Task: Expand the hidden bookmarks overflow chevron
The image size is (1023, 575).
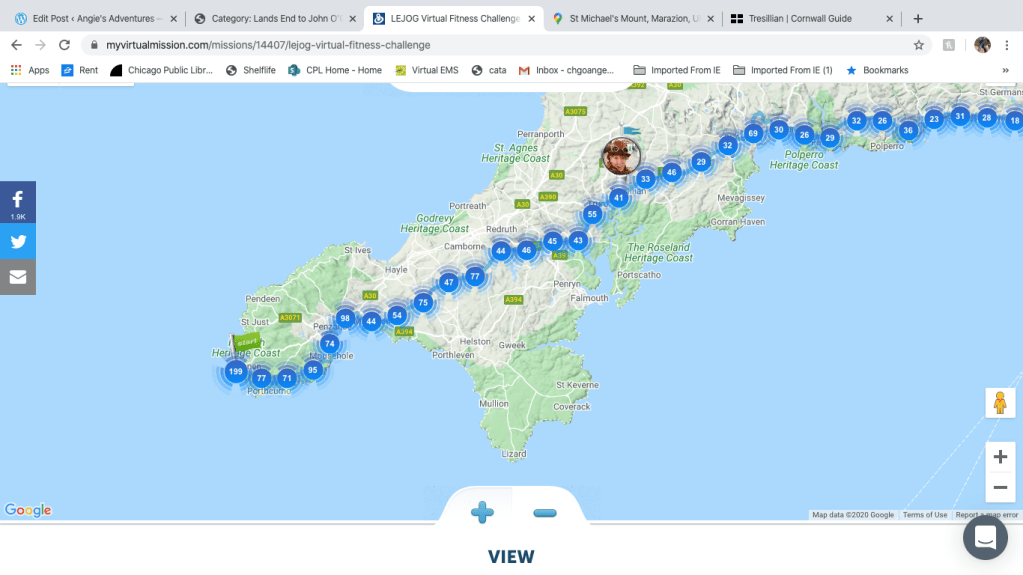Action: click(1005, 70)
